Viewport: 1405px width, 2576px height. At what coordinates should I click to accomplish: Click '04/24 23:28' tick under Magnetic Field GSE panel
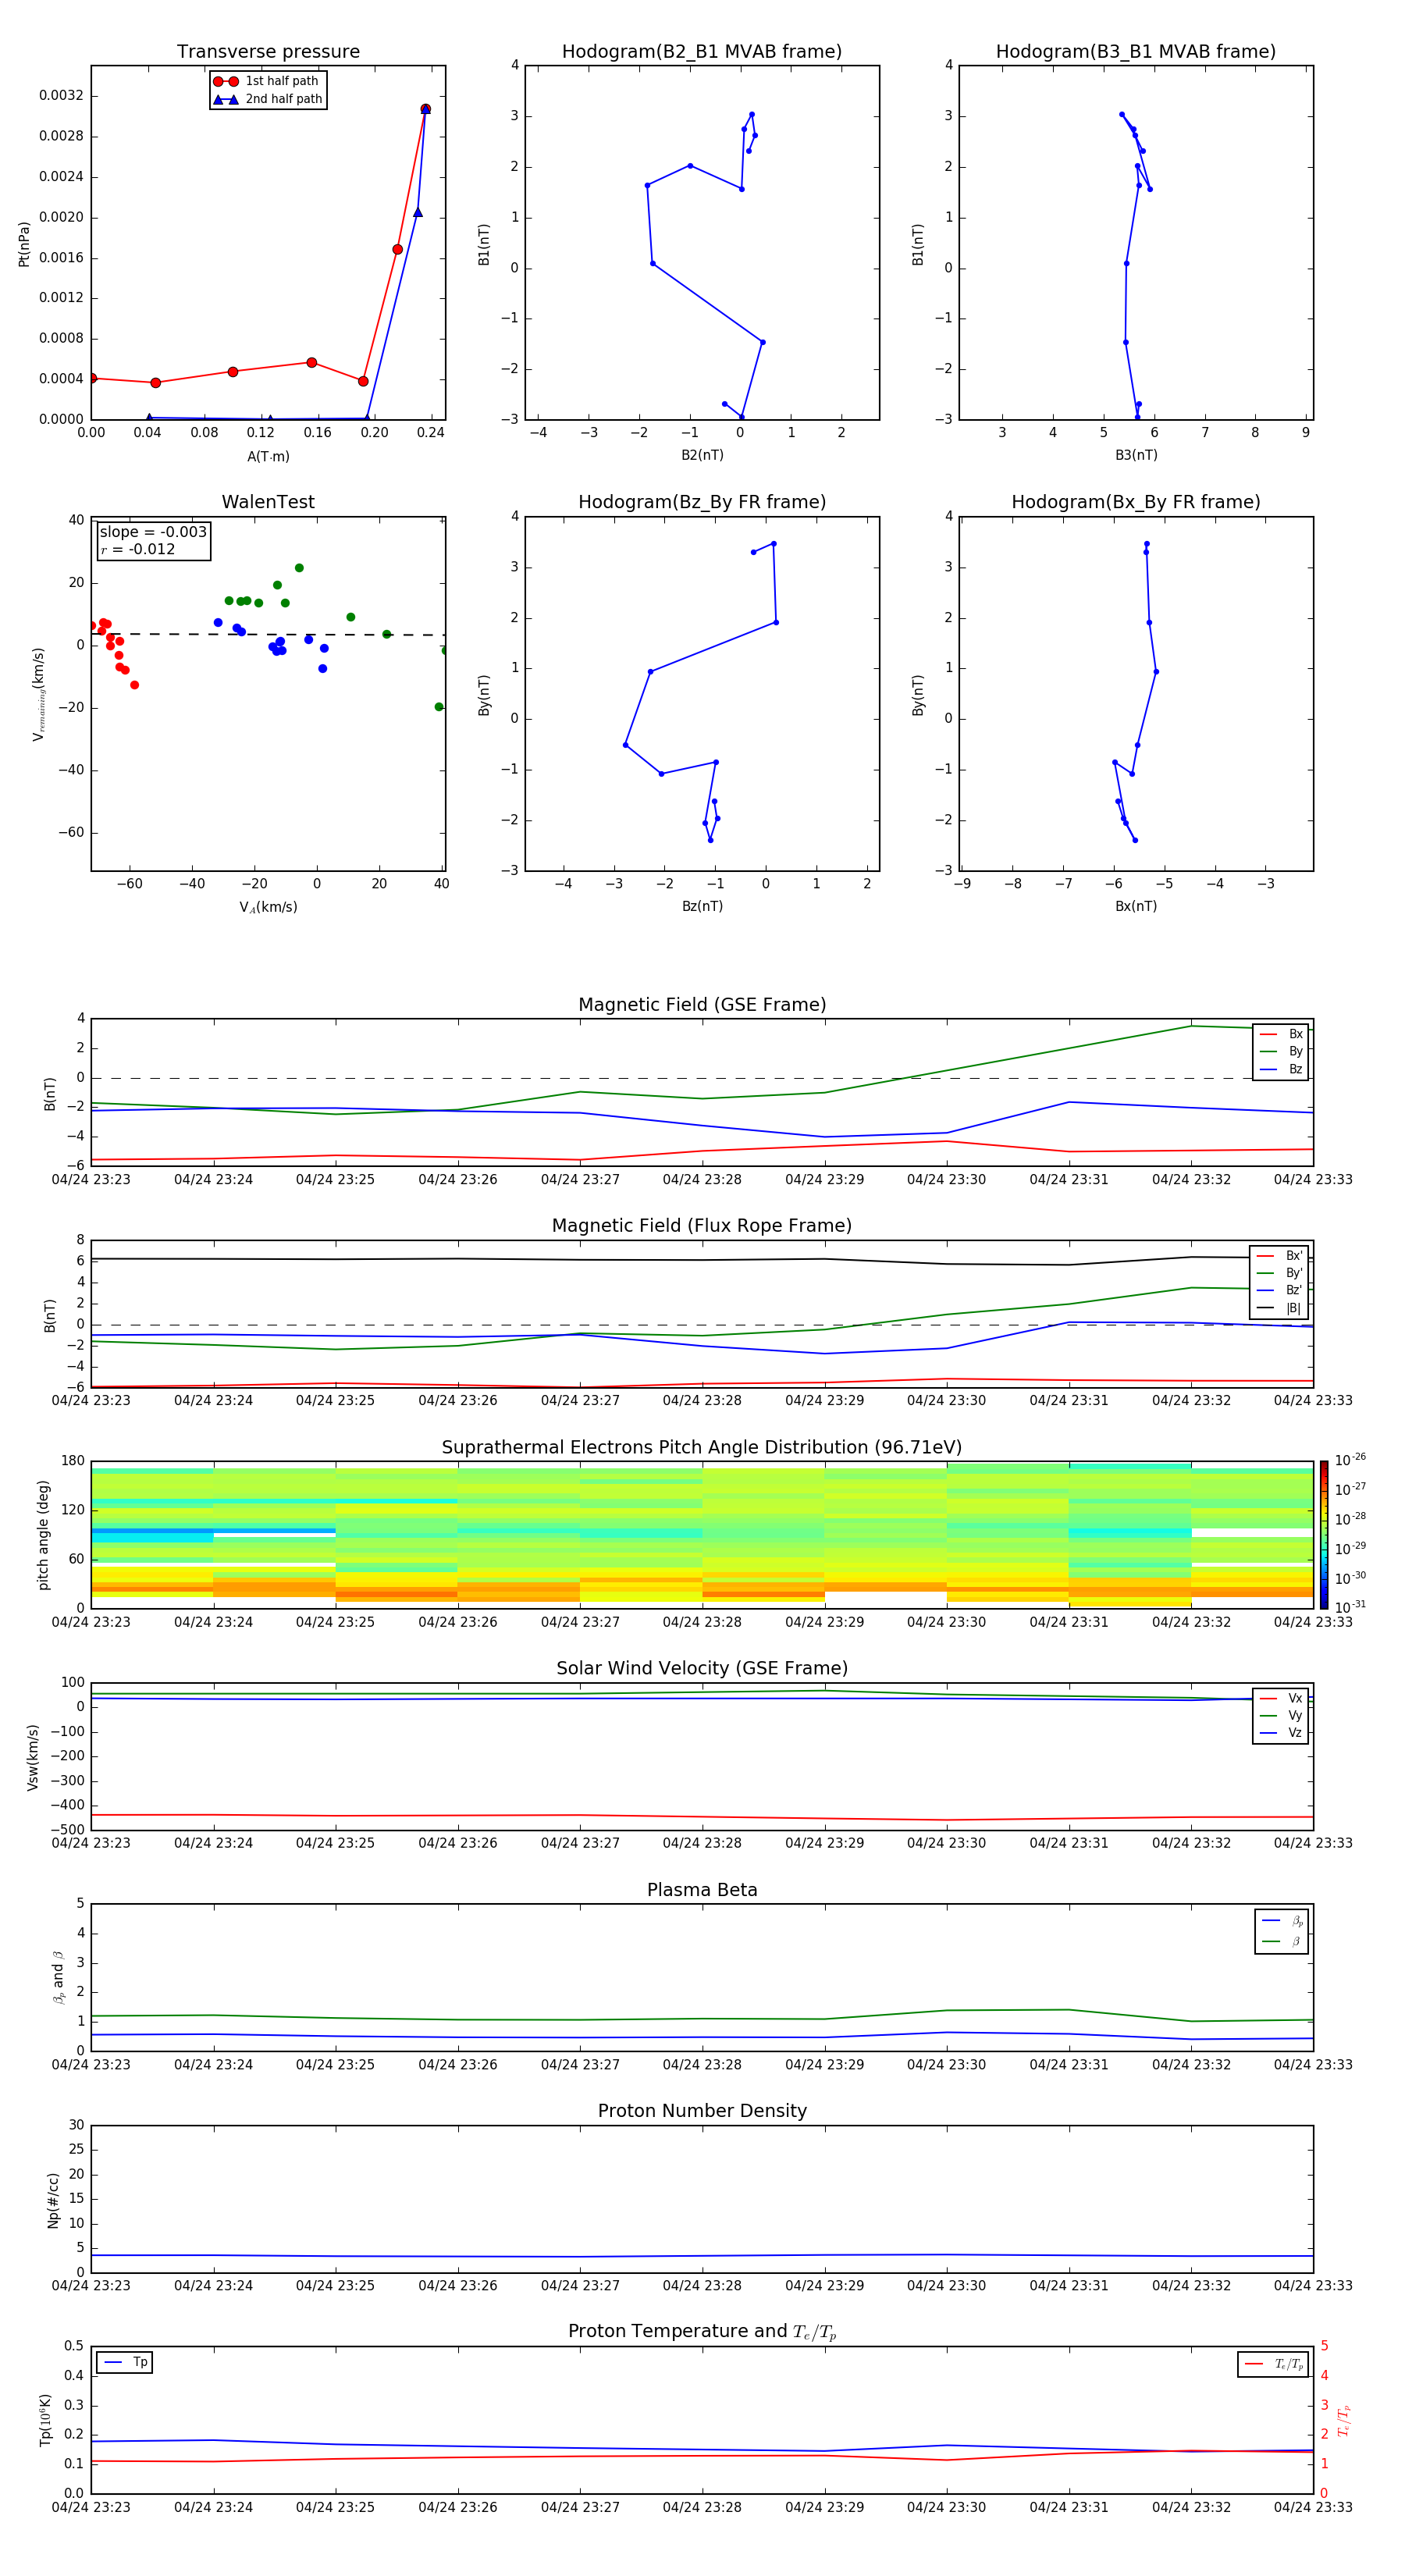702,1180
